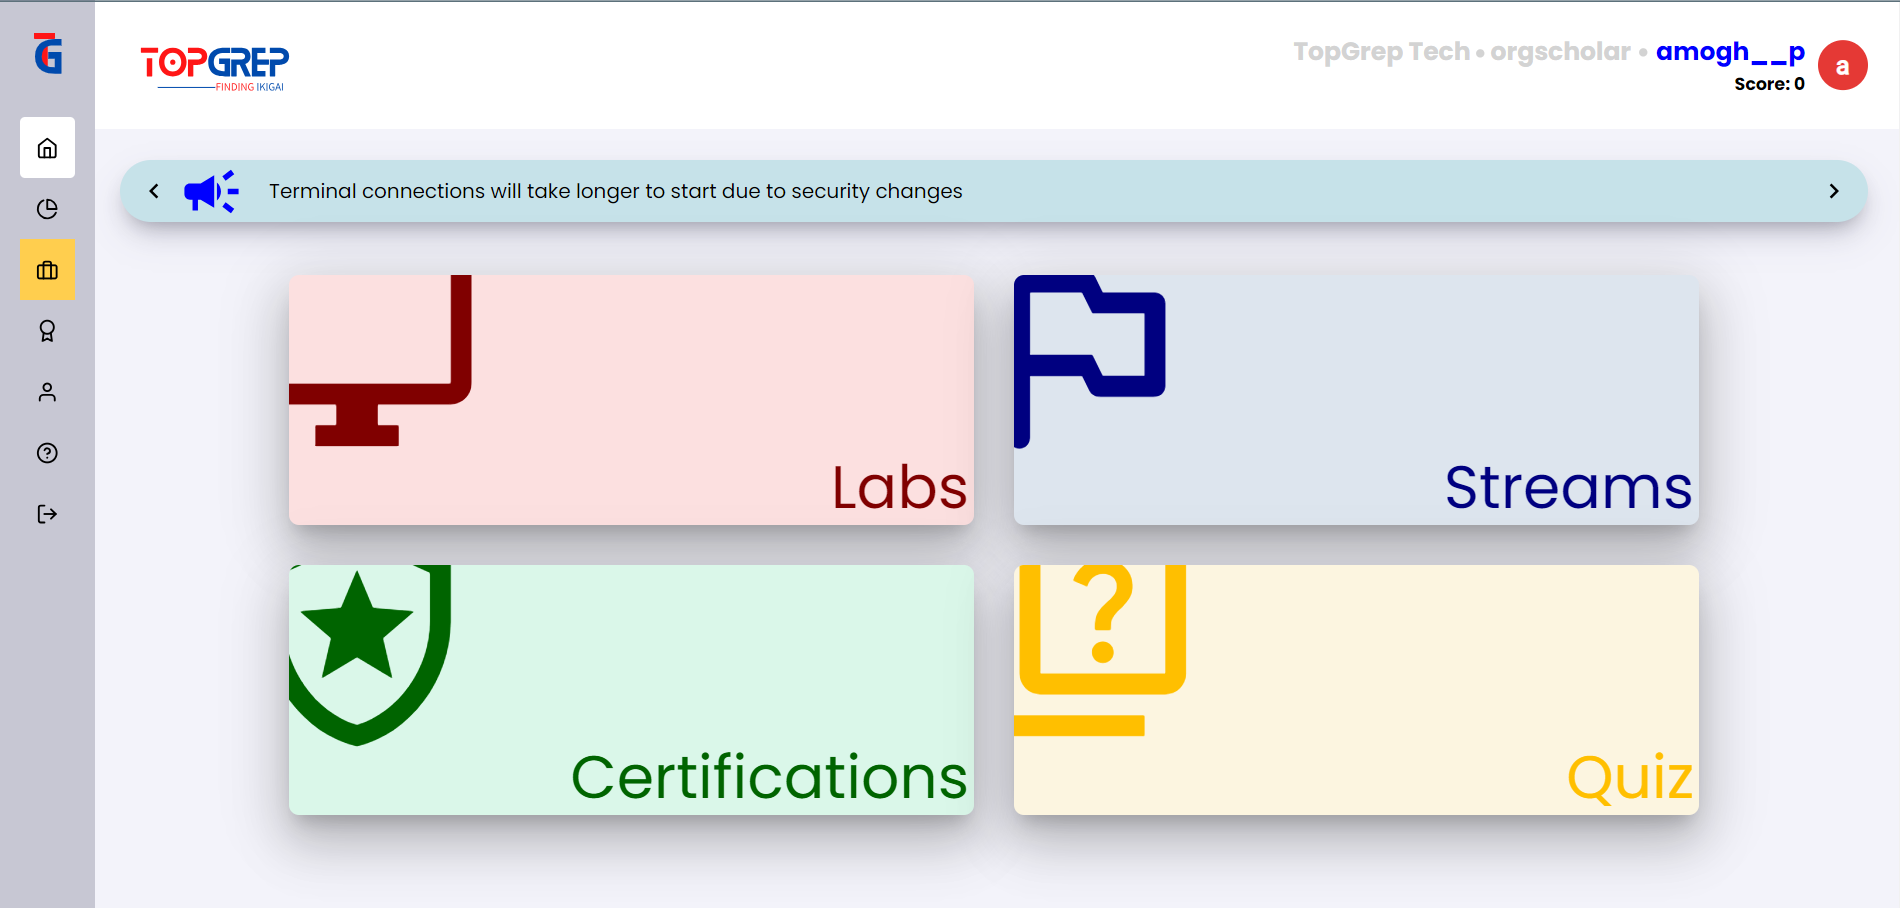Open the pie chart analytics icon
Viewport: 1900px width, 908px height.
(47, 209)
